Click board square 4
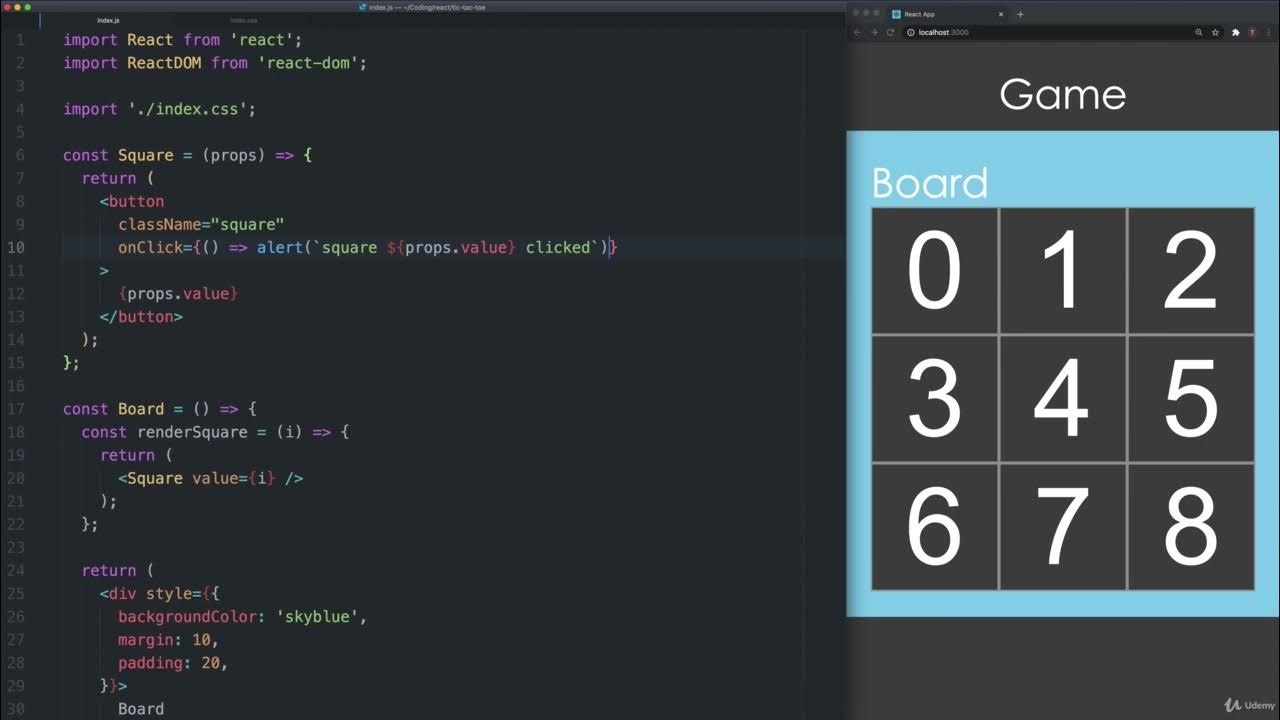This screenshot has height=720, width=1280. click(1062, 399)
